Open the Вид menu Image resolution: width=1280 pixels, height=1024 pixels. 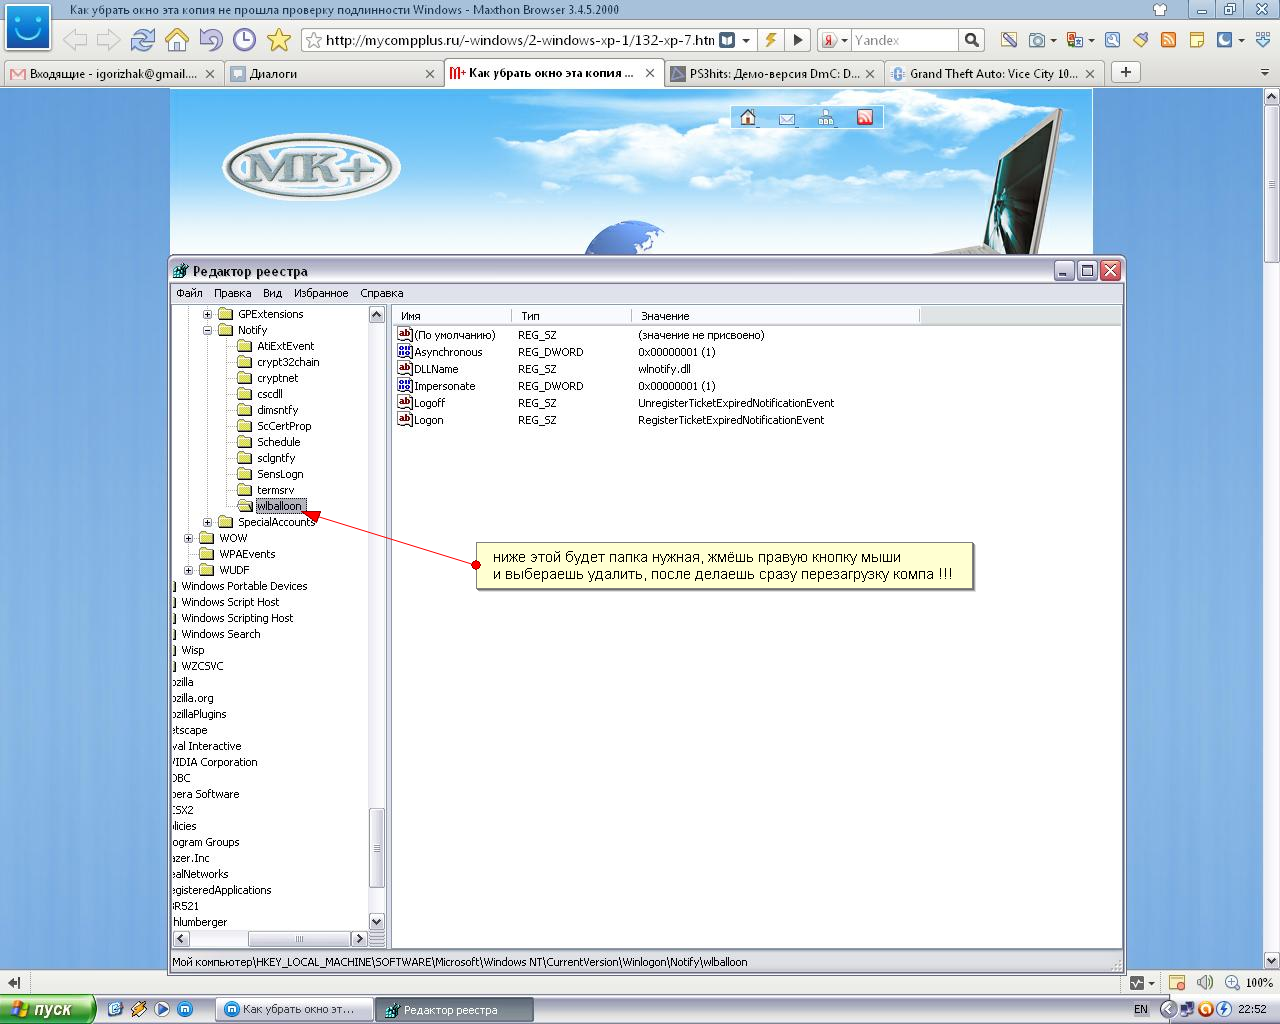pos(272,293)
